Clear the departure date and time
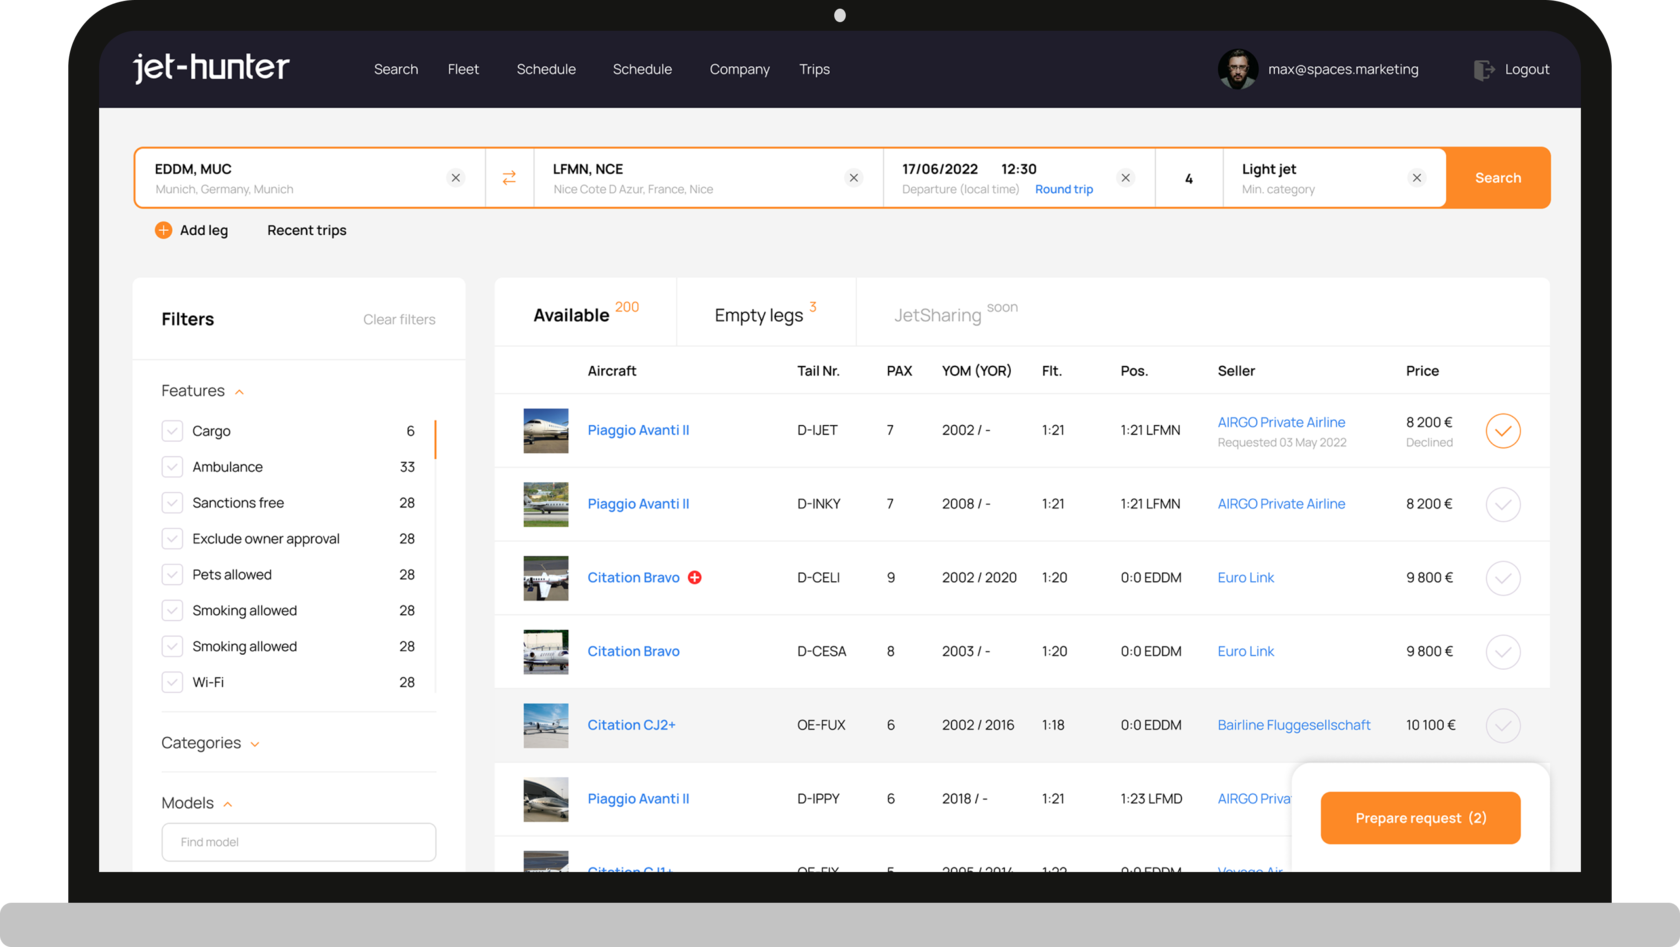The image size is (1680, 947). click(x=1126, y=178)
